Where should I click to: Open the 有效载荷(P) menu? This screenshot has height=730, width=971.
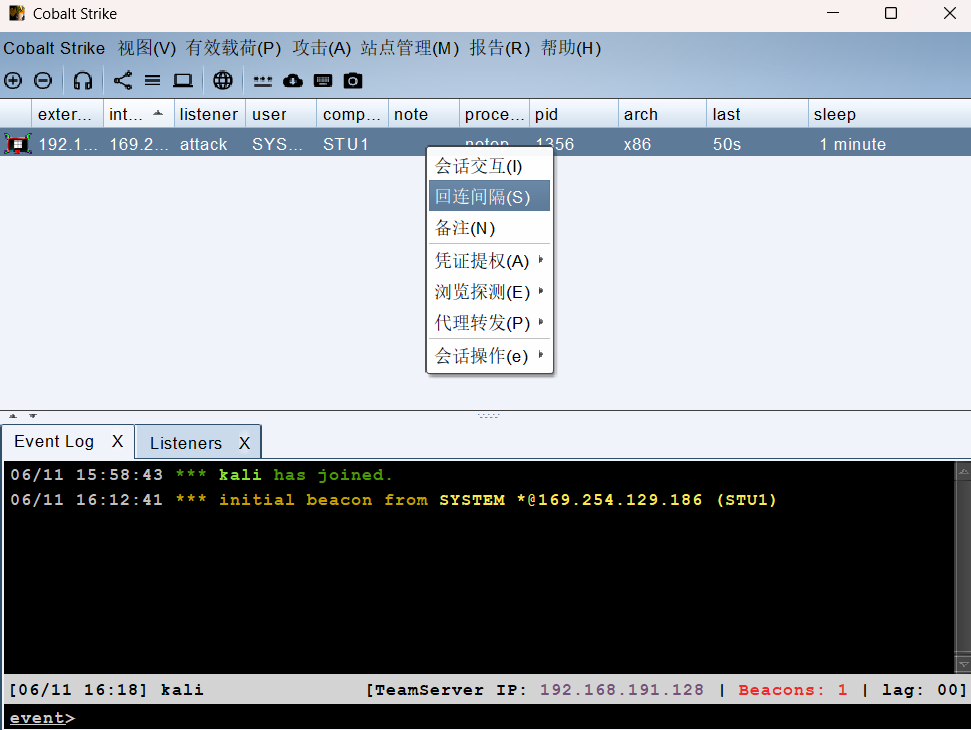pyautogui.click(x=233, y=48)
